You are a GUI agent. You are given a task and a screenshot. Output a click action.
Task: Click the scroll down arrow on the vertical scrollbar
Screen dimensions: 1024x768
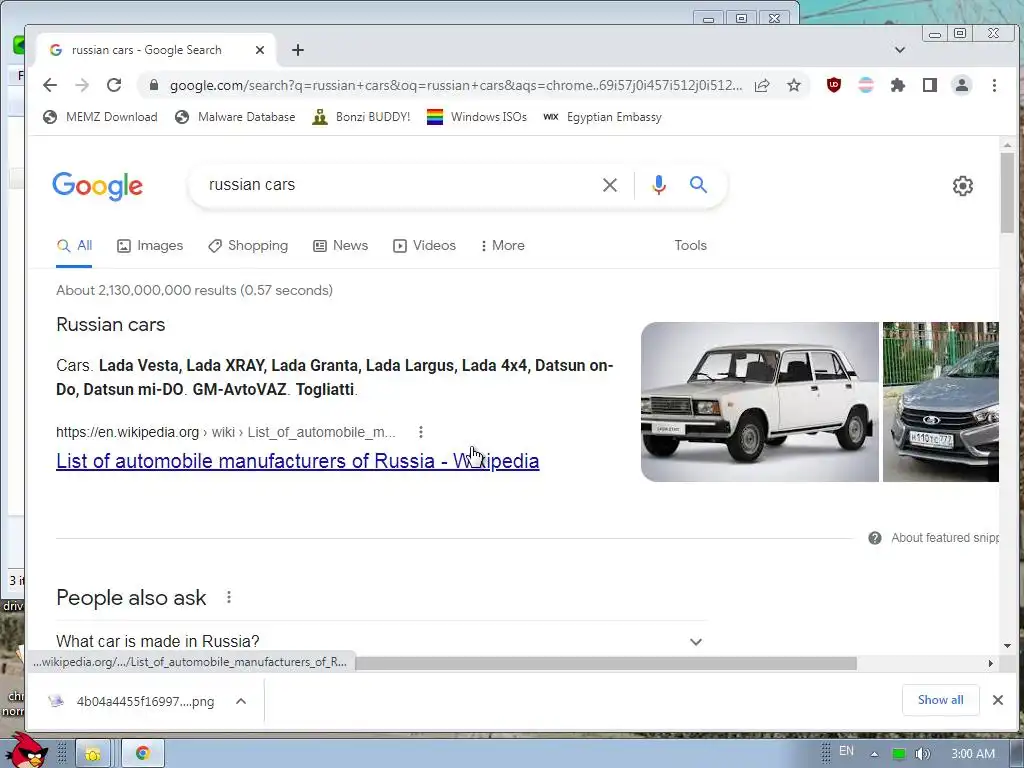(x=1007, y=646)
